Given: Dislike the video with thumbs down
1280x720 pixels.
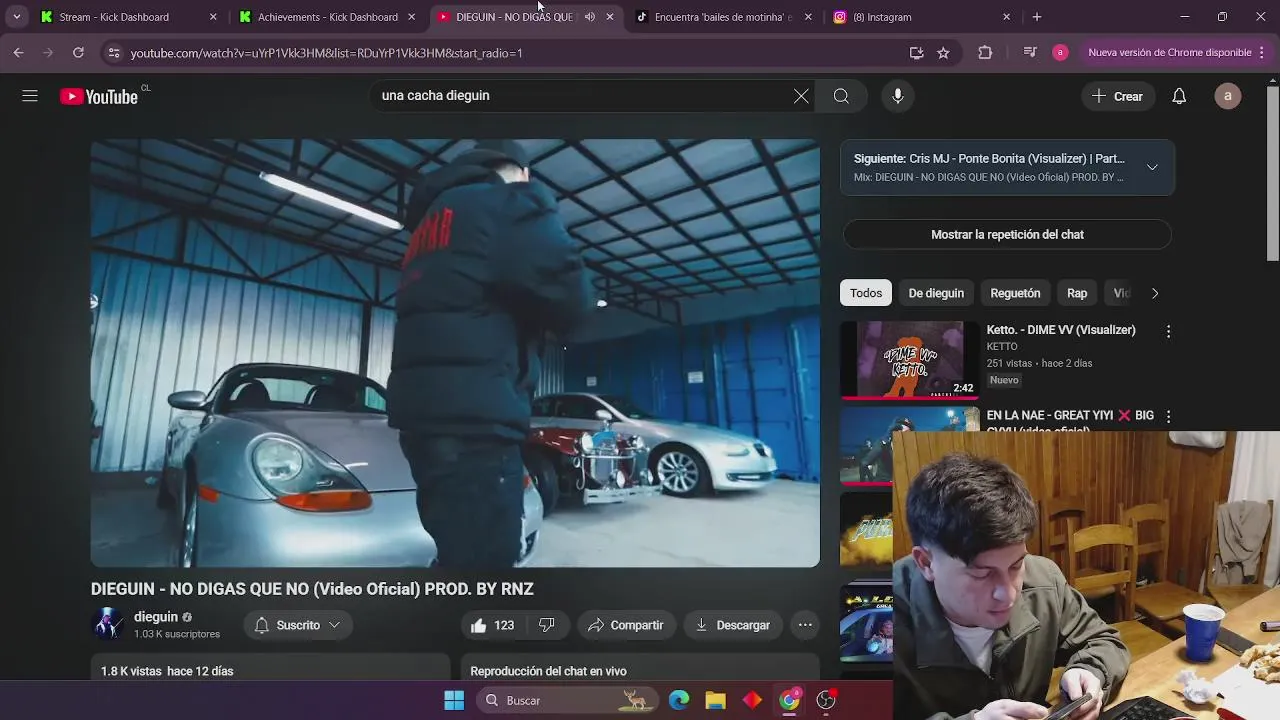Looking at the screenshot, I should (x=546, y=625).
